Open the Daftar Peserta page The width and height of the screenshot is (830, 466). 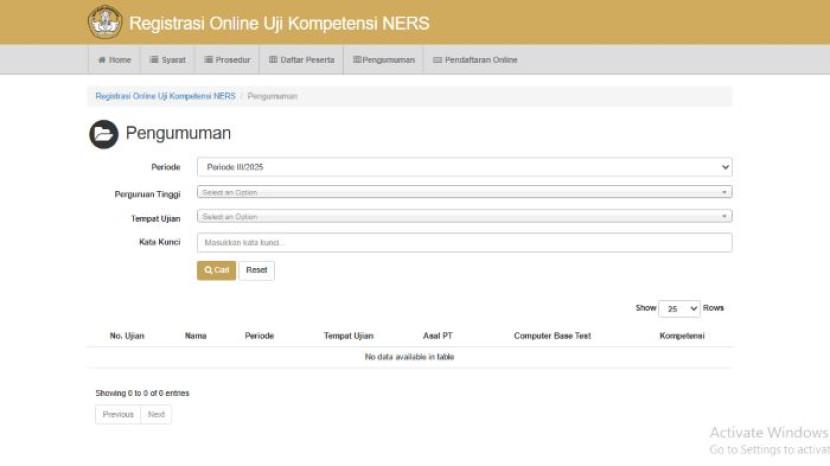point(301,60)
